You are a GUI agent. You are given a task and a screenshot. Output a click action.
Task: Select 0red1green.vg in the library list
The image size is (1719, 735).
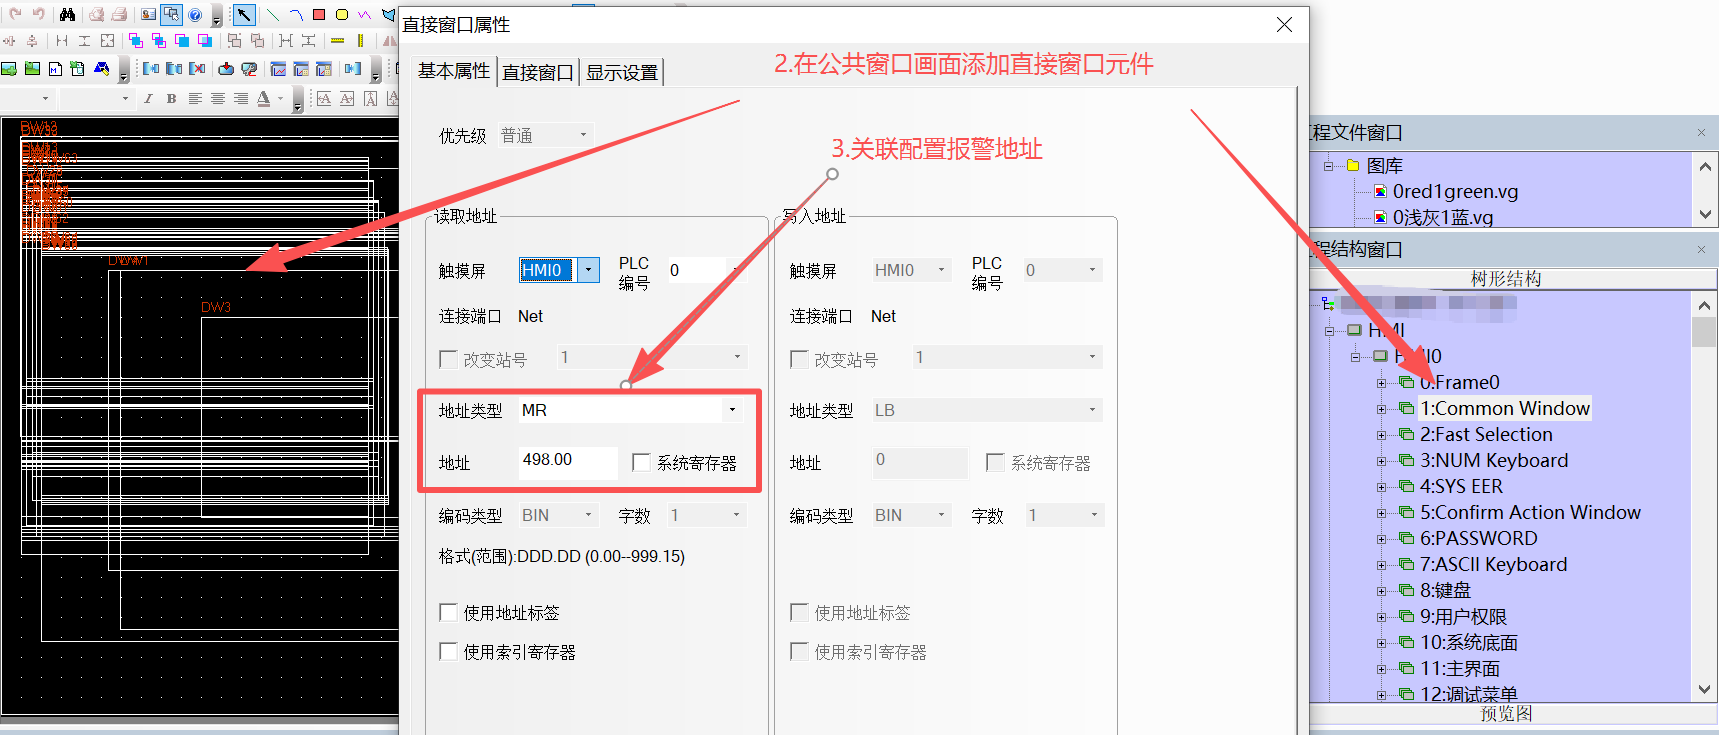point(1455,192)
